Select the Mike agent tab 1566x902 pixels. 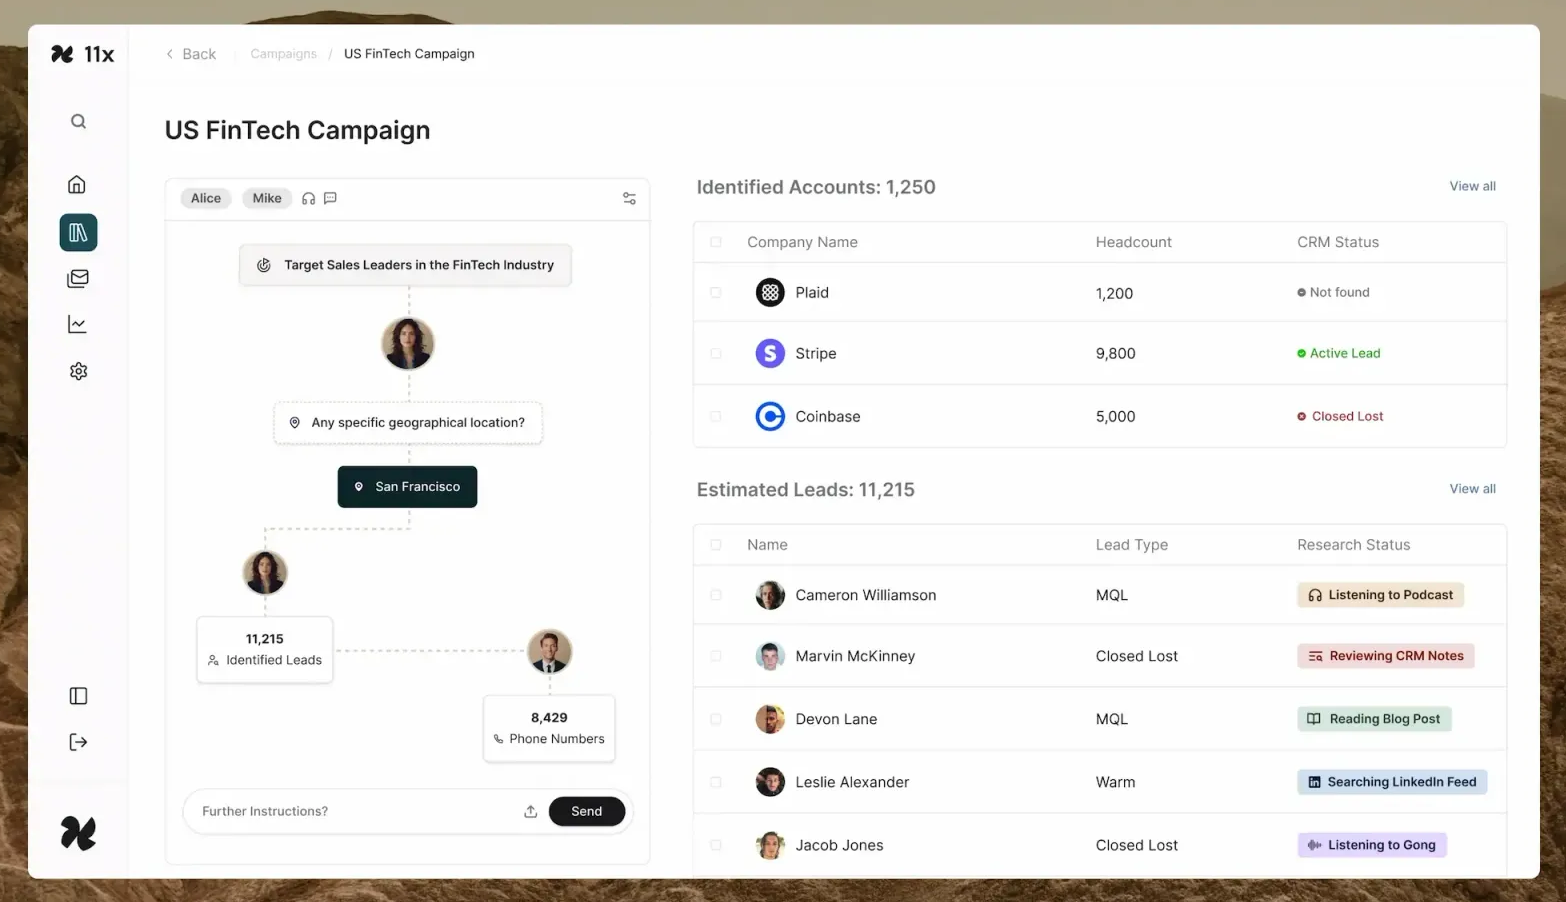(x=267, y=198)
